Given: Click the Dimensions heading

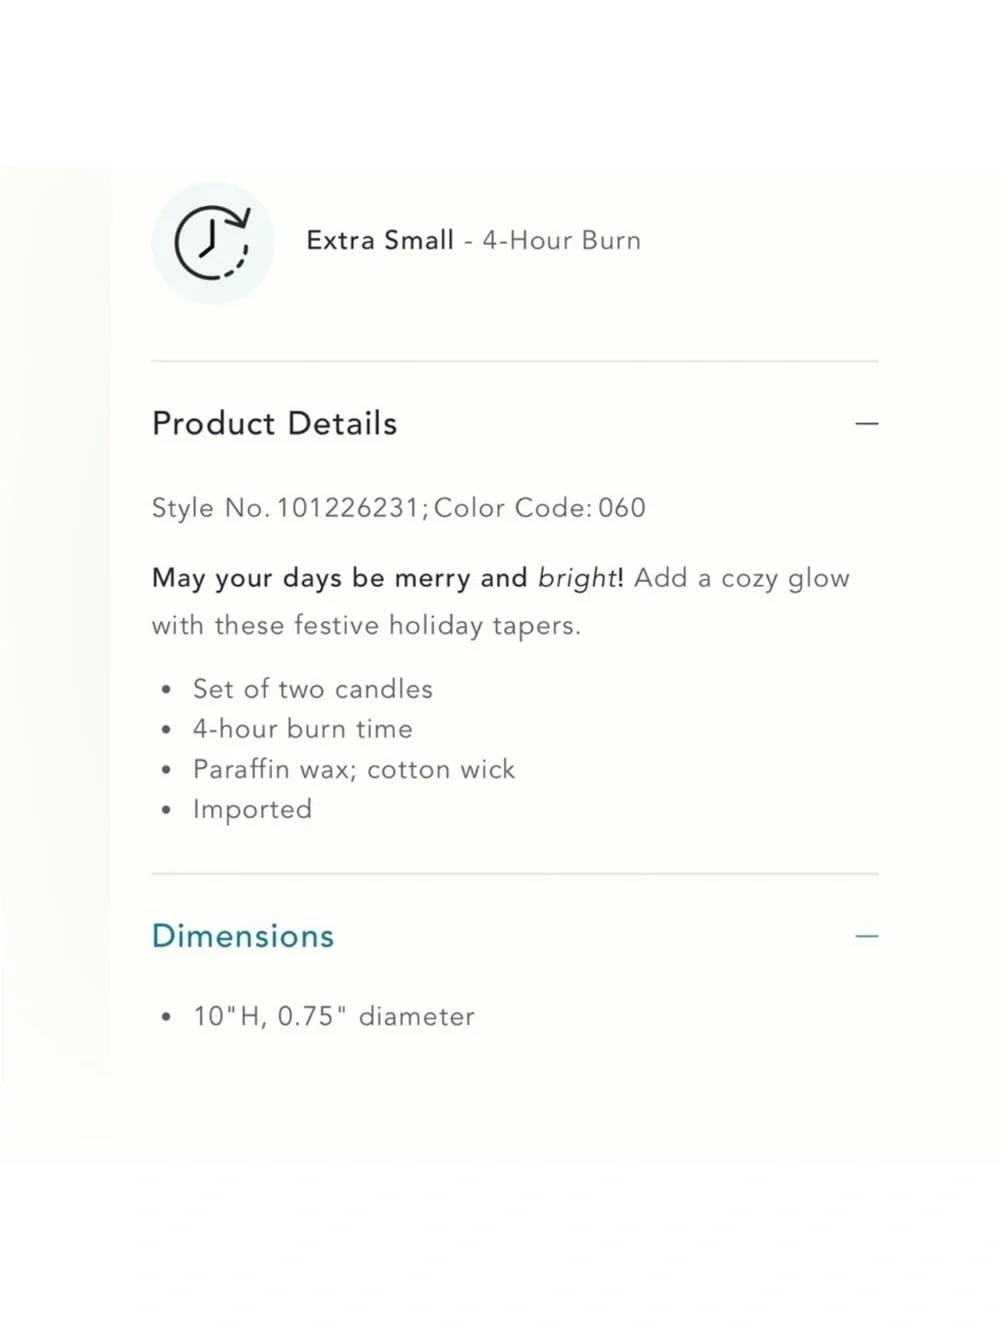Looking at the screenshot, I should click(243, 936).
